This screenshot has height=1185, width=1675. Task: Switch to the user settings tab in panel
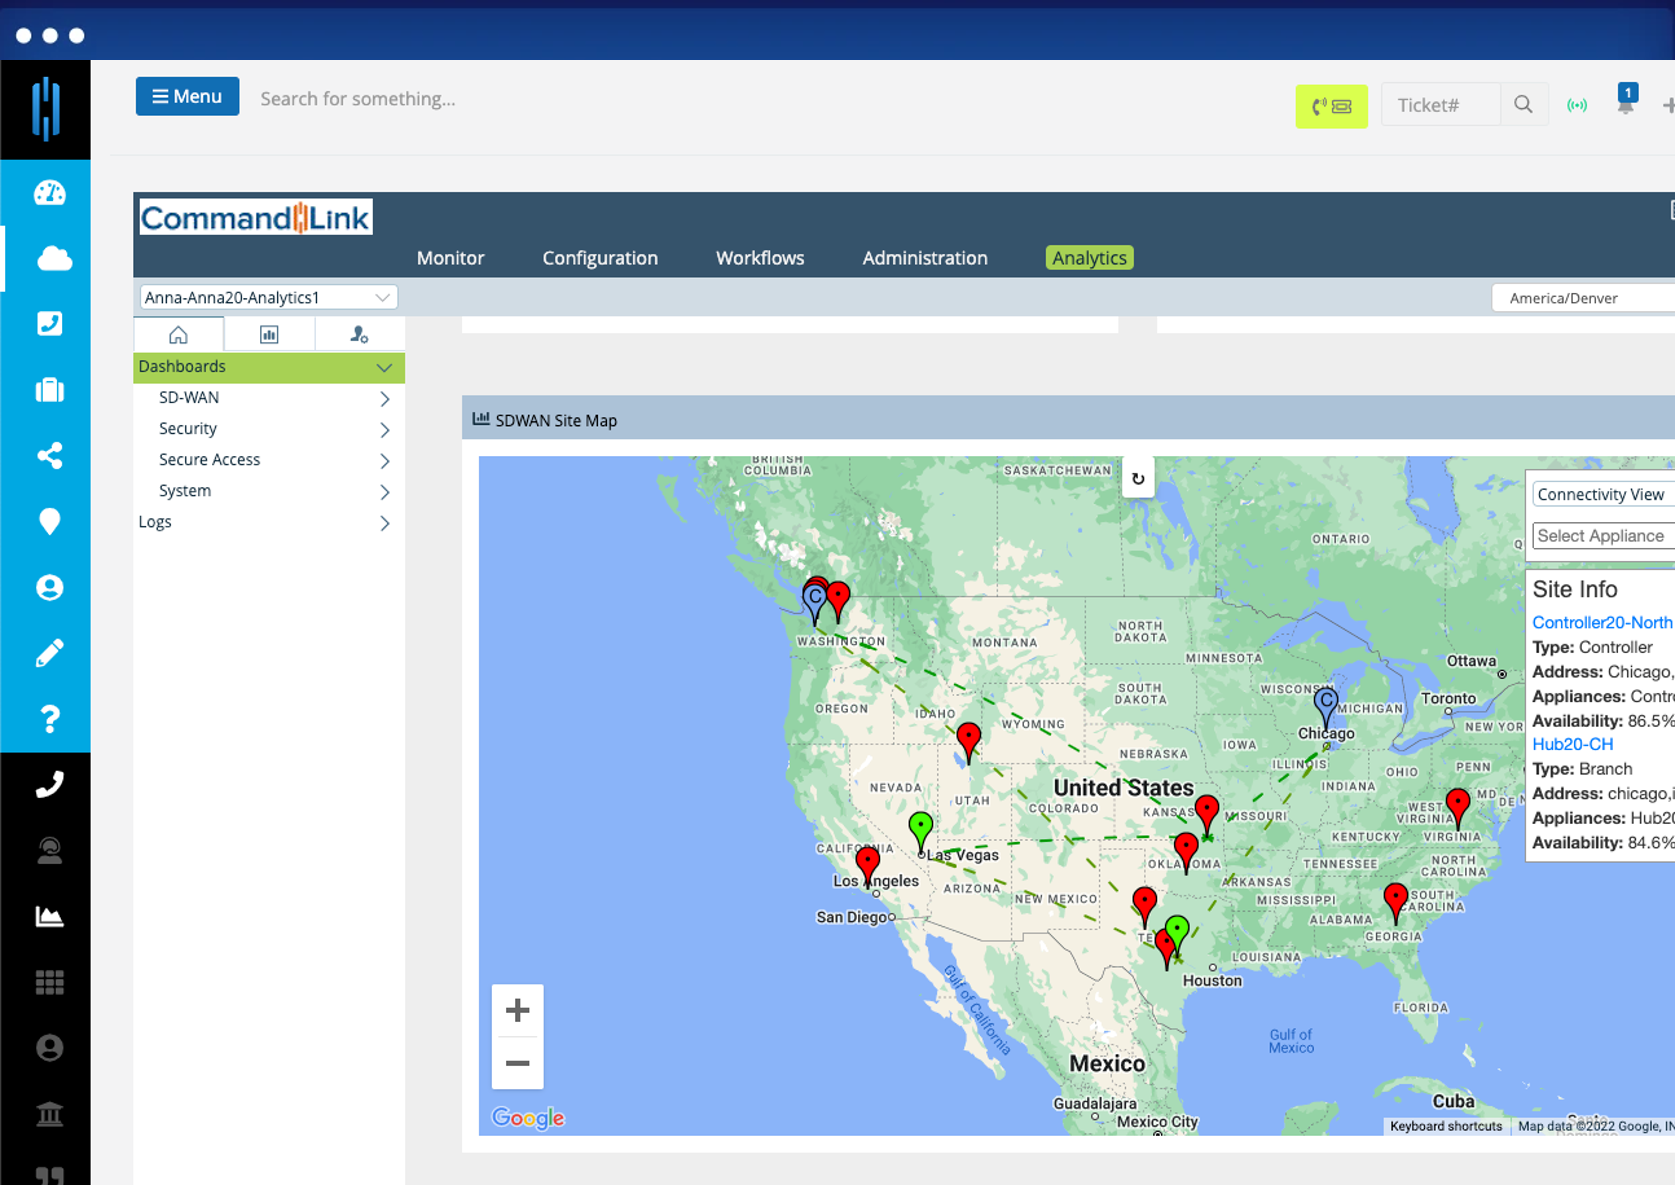click(358, 334)
